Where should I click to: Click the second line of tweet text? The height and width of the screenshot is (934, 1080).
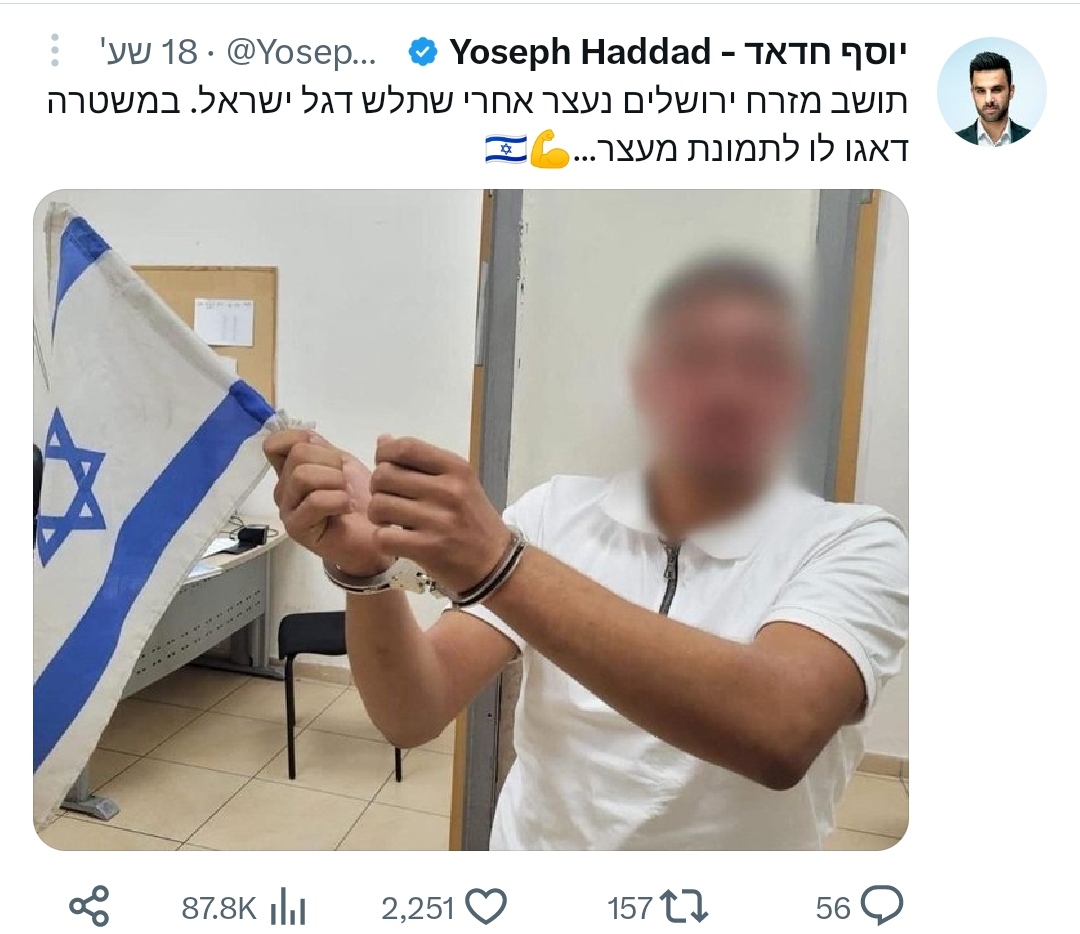click(696, 149)
